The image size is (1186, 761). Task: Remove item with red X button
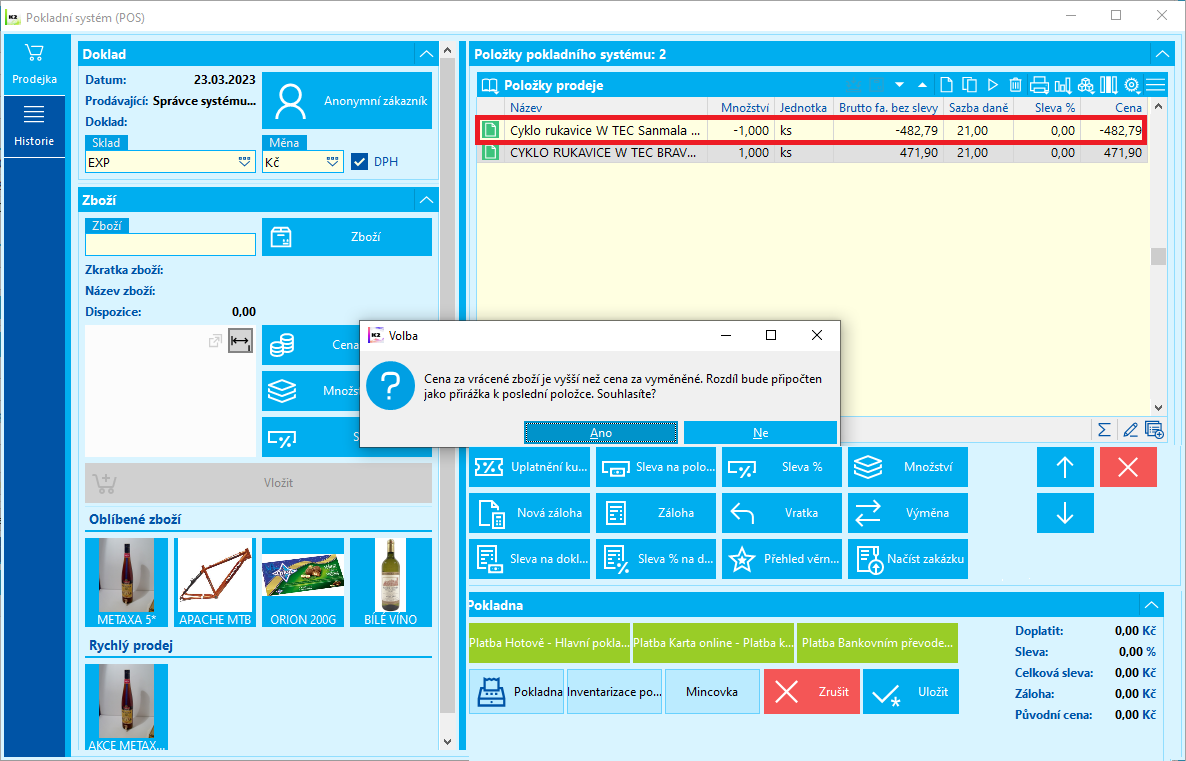pyautogui.click(x=1128, y=467)
